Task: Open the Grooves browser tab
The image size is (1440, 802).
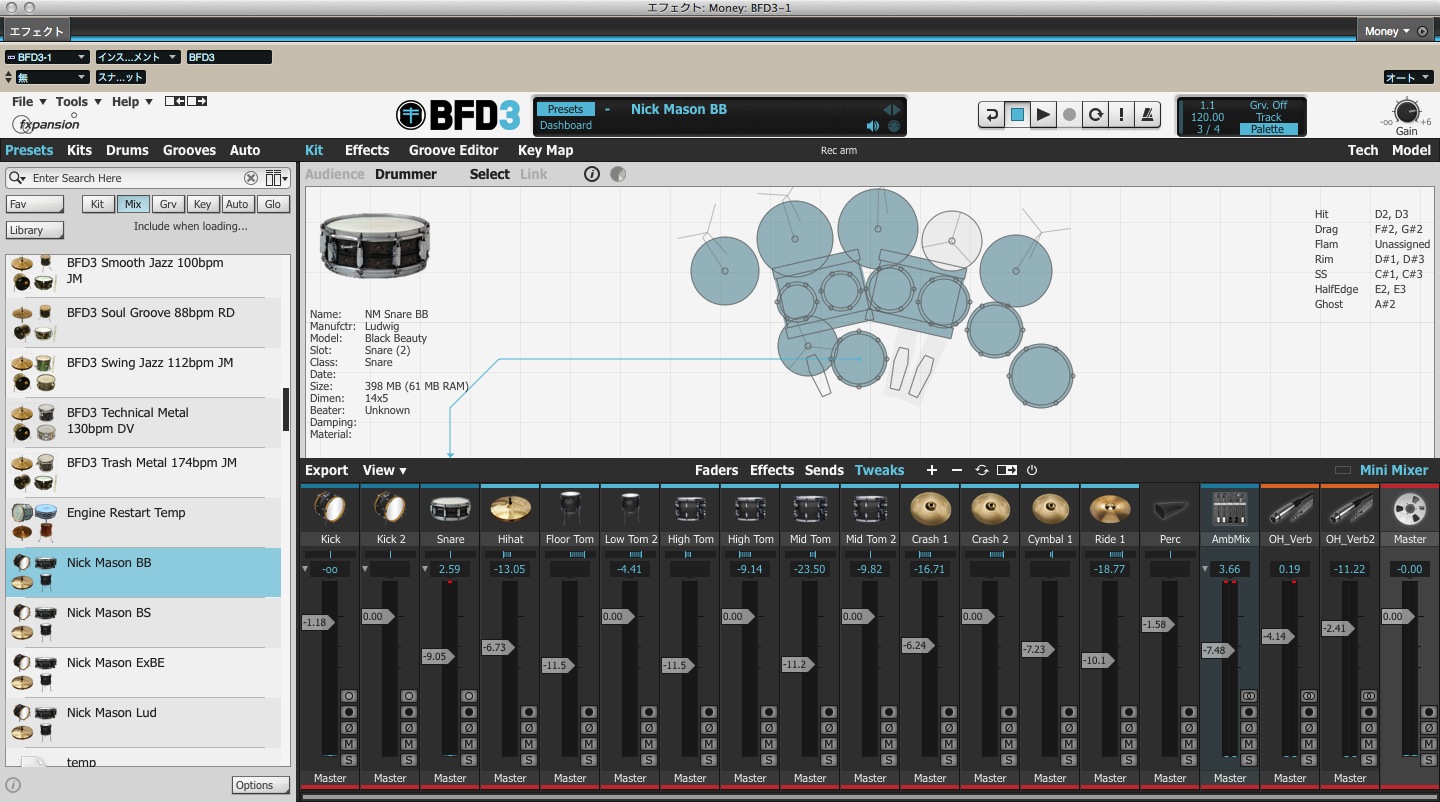Action: pos(189,150)
